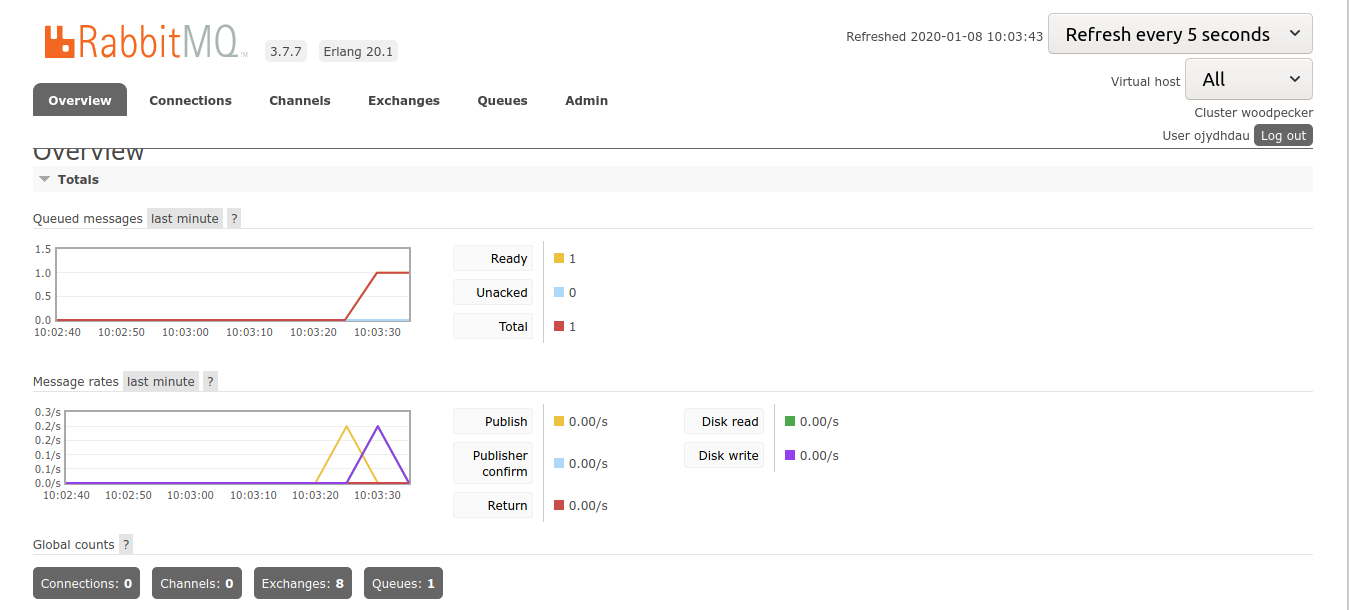Click the Publish 0.00/s value

click(x=588, y=421)
